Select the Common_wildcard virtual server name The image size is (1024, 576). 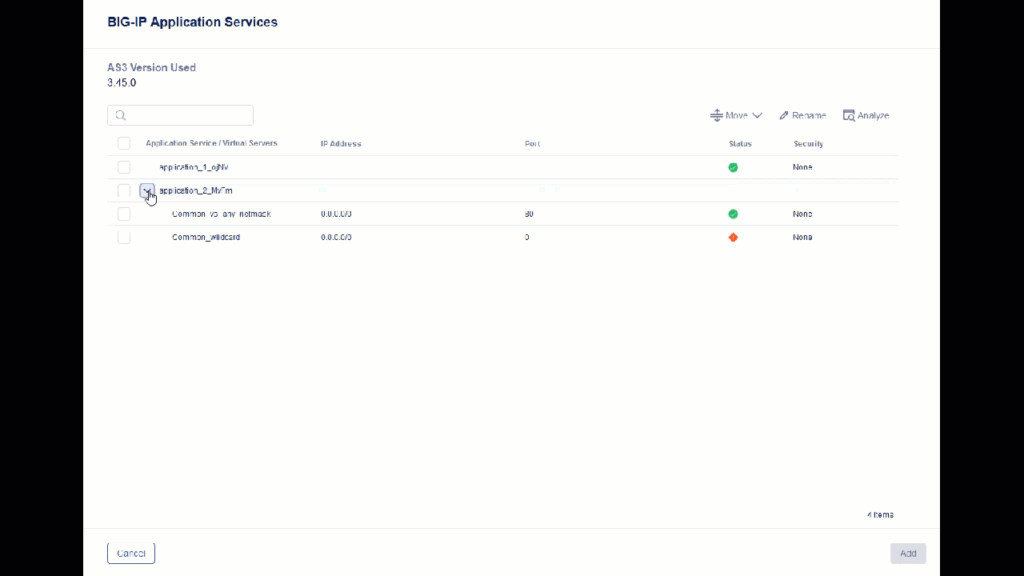tap(206, 238)
